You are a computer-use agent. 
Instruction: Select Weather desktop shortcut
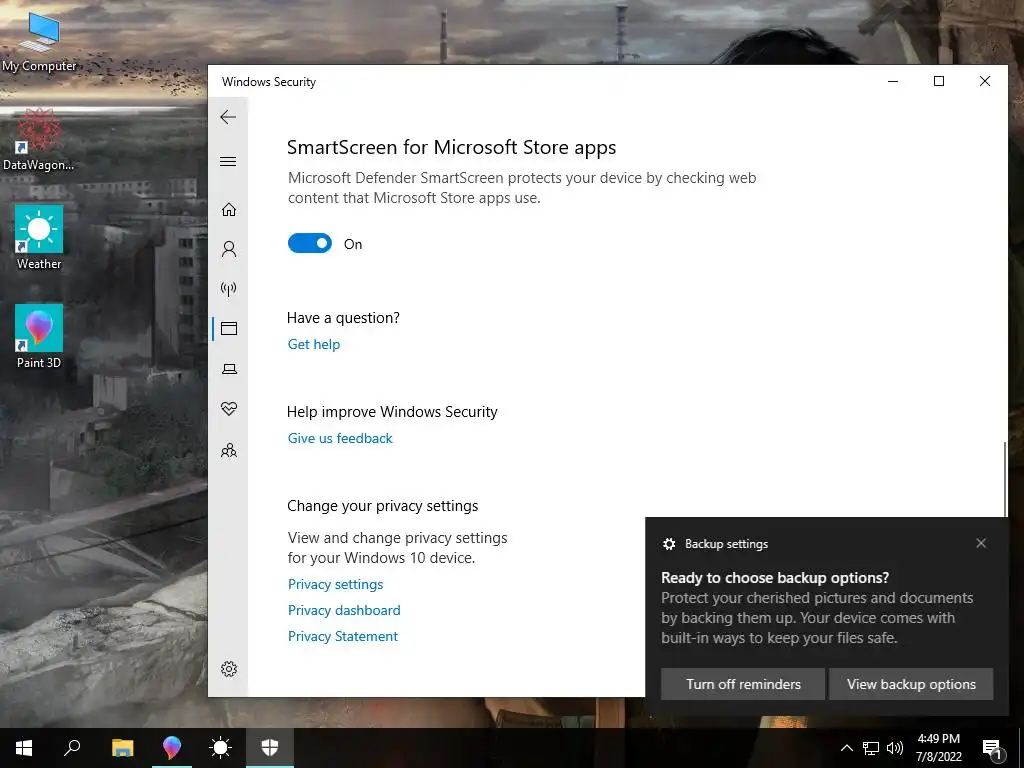tap(39, 238)
